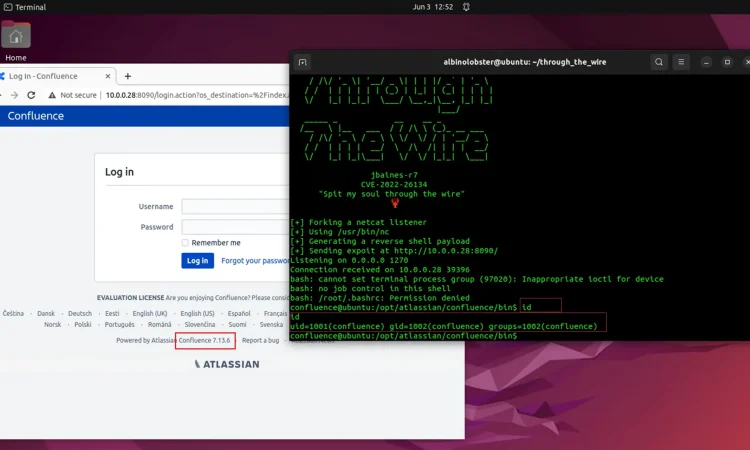This screenshot has width=750, height=450.
Task: Click the Not secure warning icon
Action: pyautogui.click(x=49, y=95)
